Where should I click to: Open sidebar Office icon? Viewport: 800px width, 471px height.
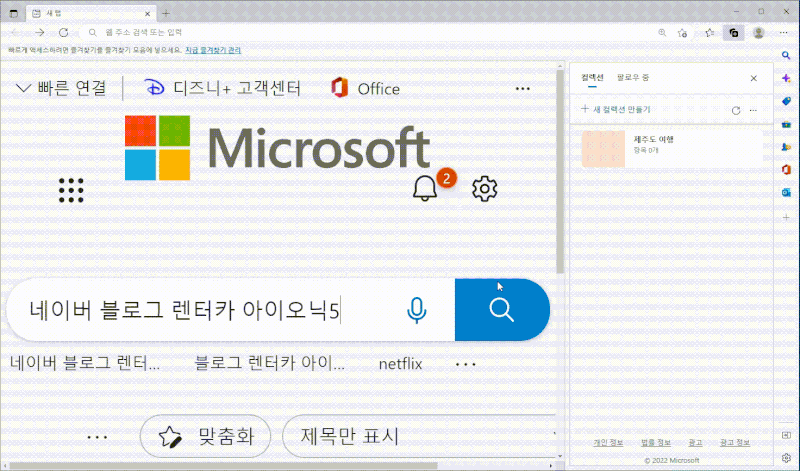(x=786, y=169)
